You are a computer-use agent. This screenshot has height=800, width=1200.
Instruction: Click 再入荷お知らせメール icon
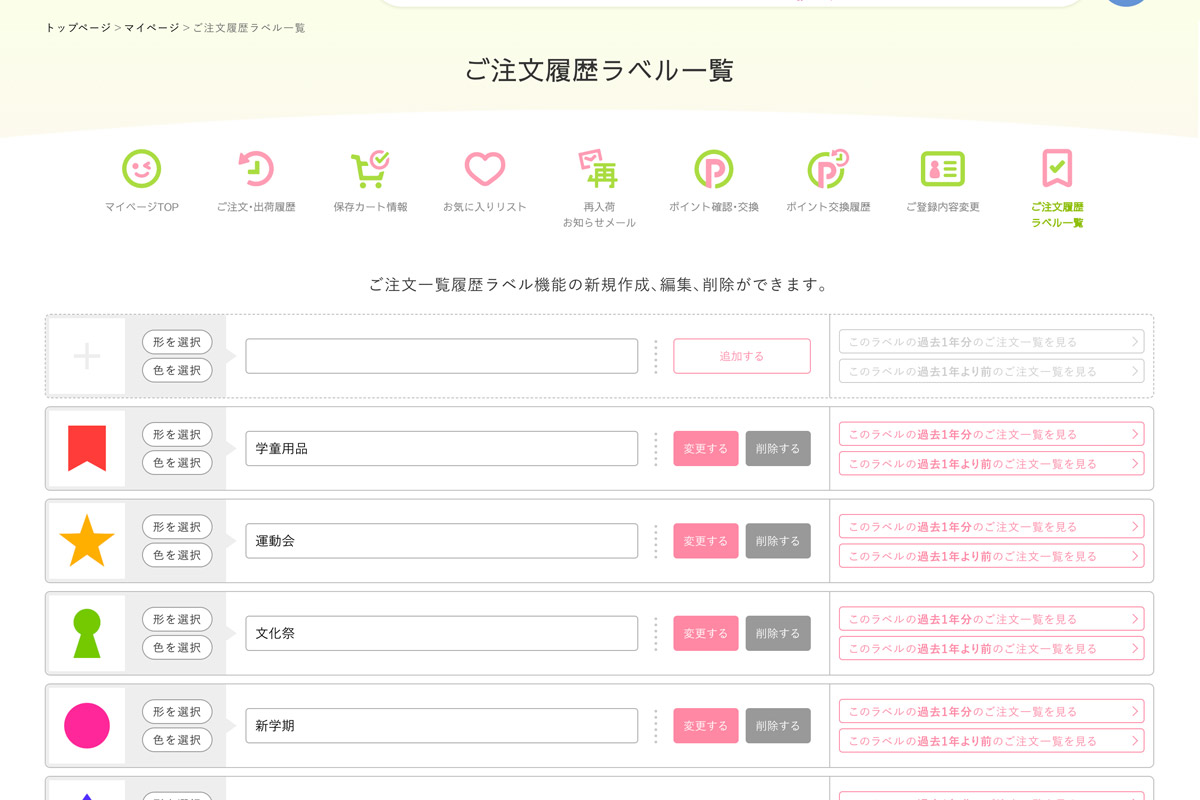599,169
